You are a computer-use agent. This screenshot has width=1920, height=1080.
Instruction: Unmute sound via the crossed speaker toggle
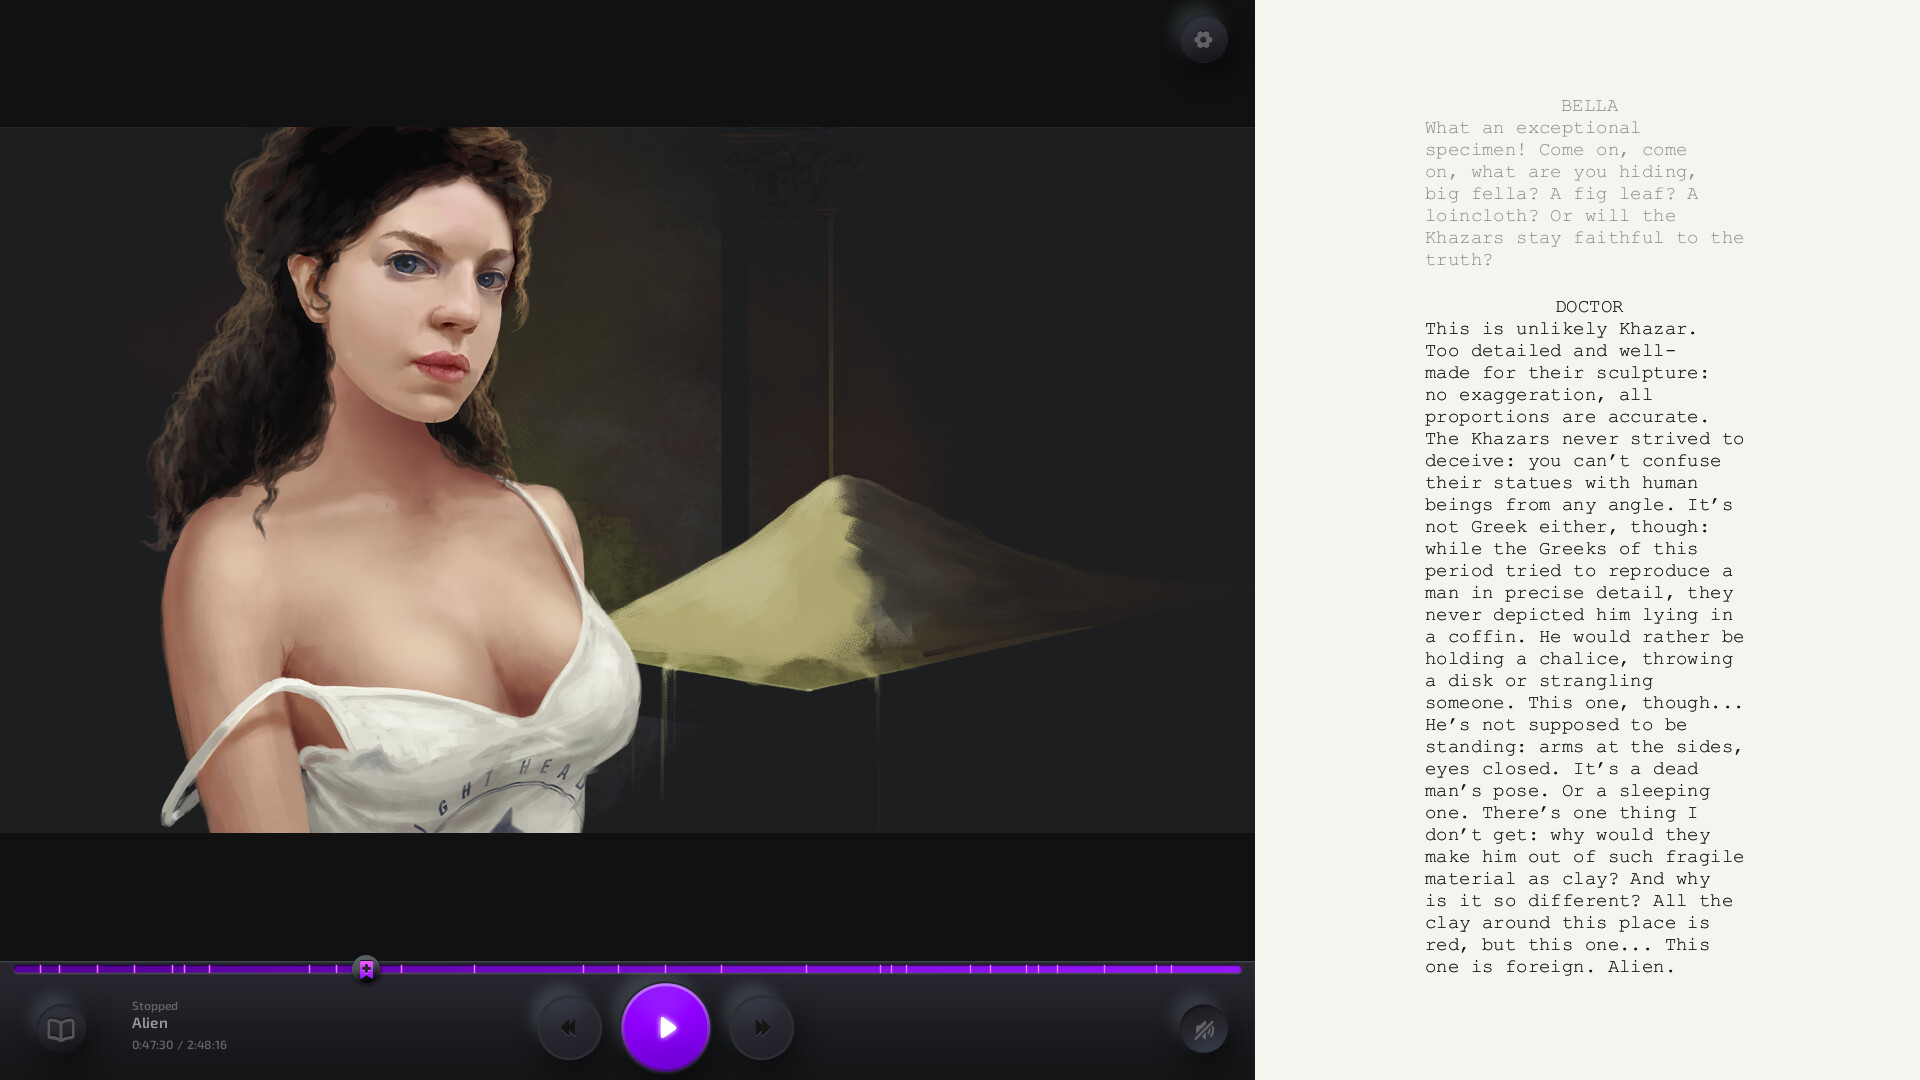click(1204, 1027)
